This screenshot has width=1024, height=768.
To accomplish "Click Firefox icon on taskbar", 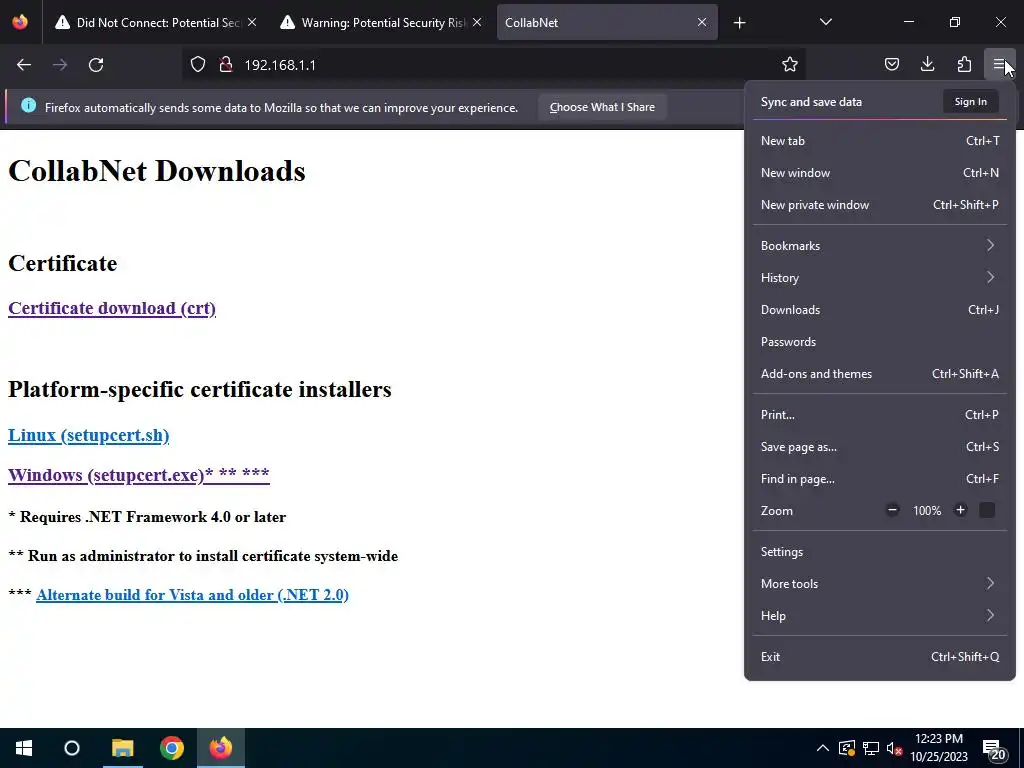I will (x=221, y=748).
